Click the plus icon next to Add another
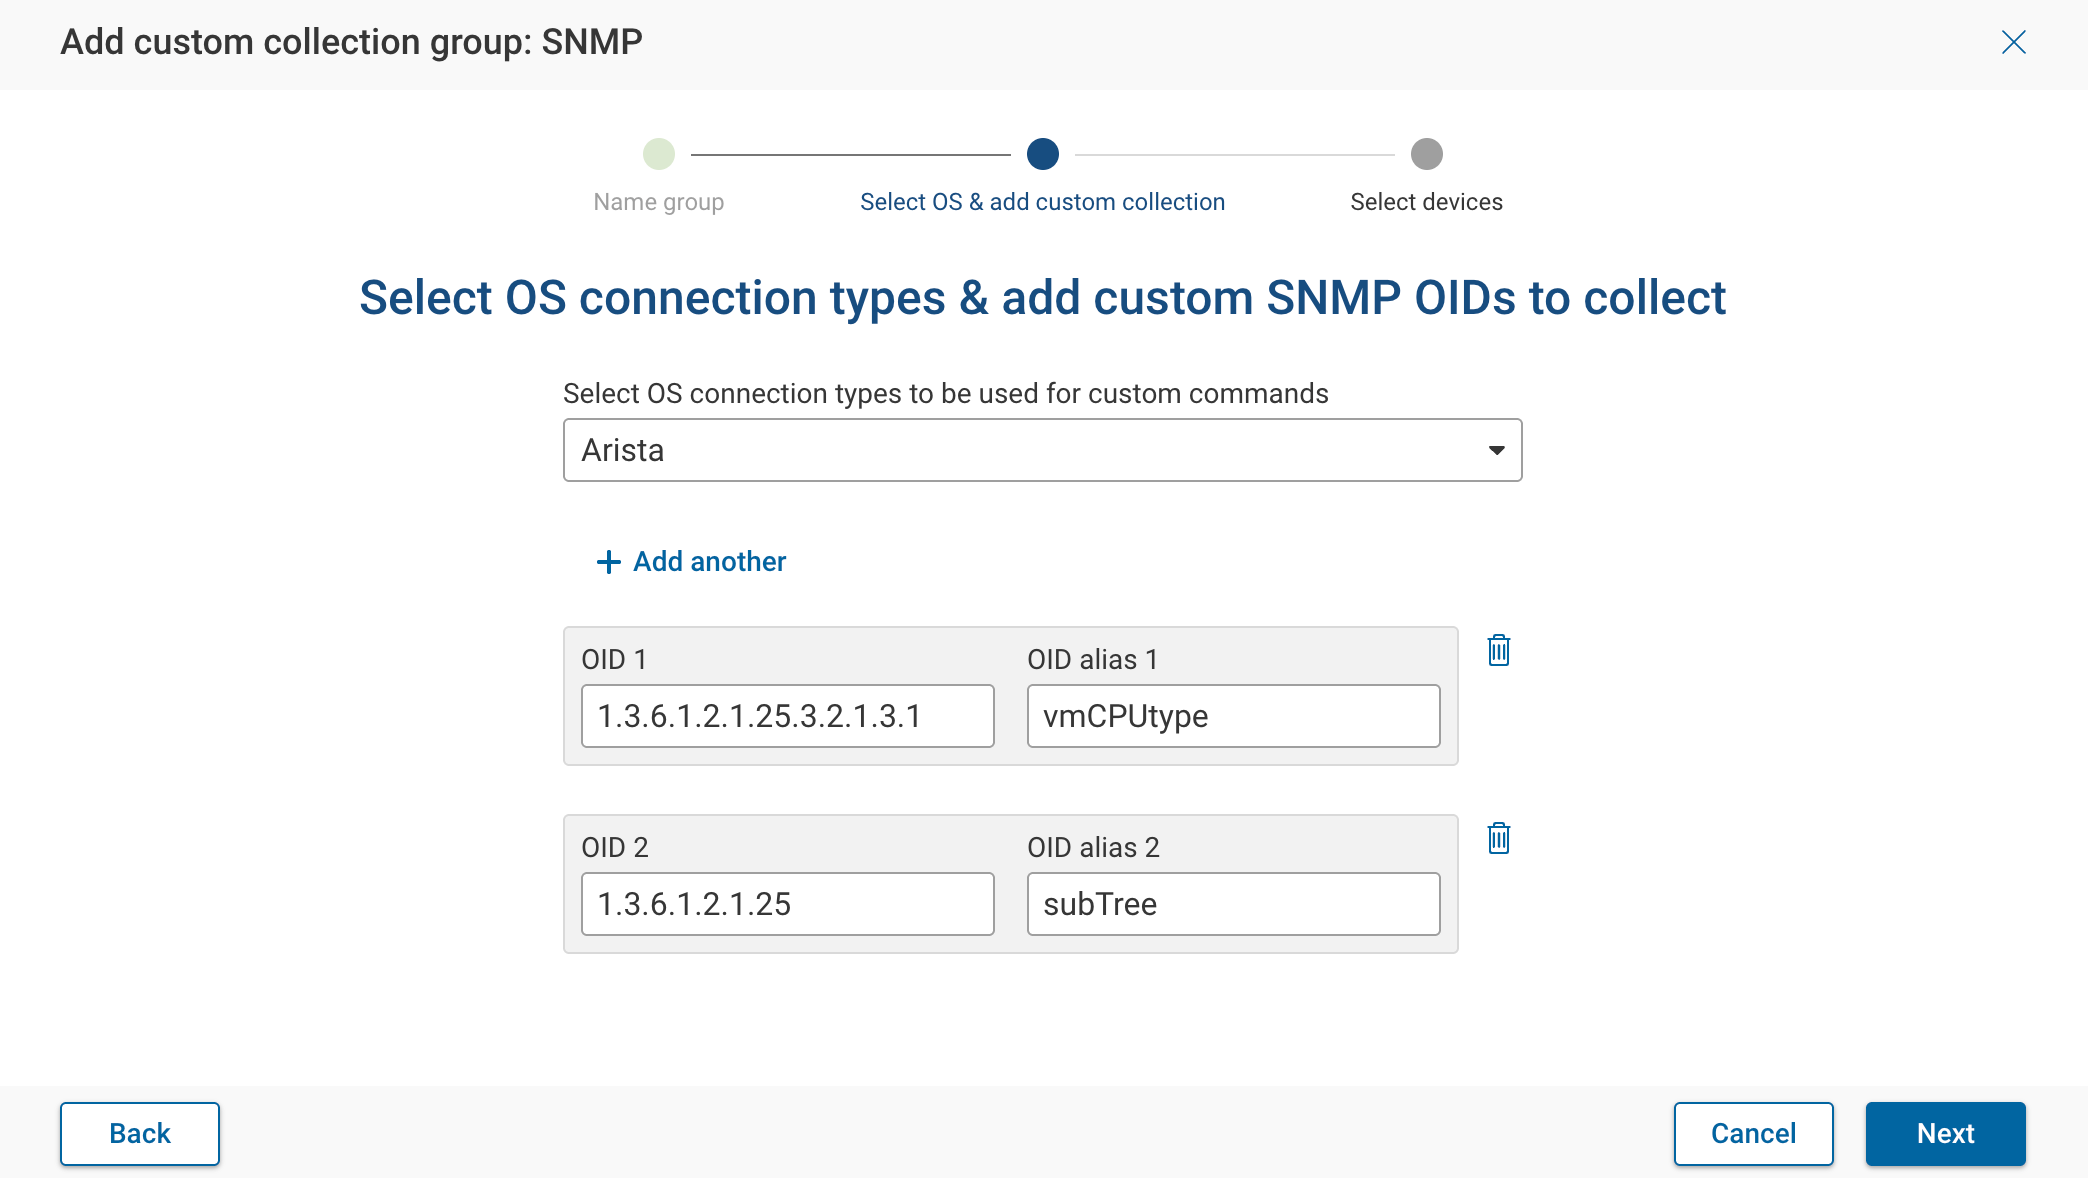The image size is (2088, 1178). click(607, 562)
